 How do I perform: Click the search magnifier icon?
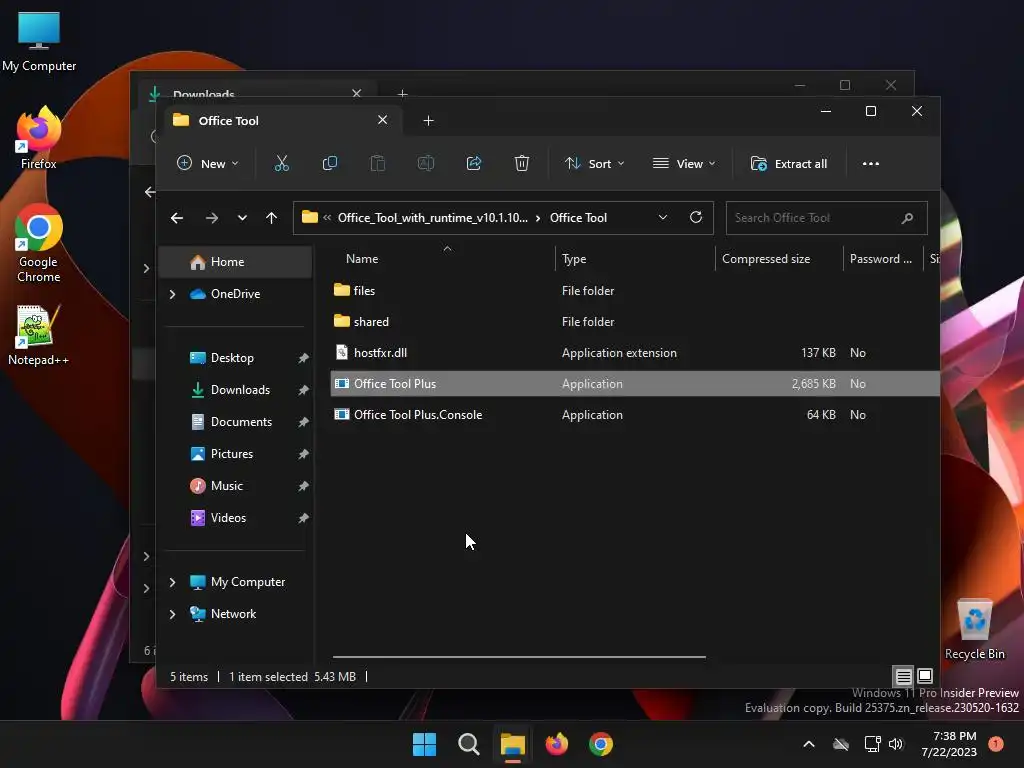pos(907,218)
